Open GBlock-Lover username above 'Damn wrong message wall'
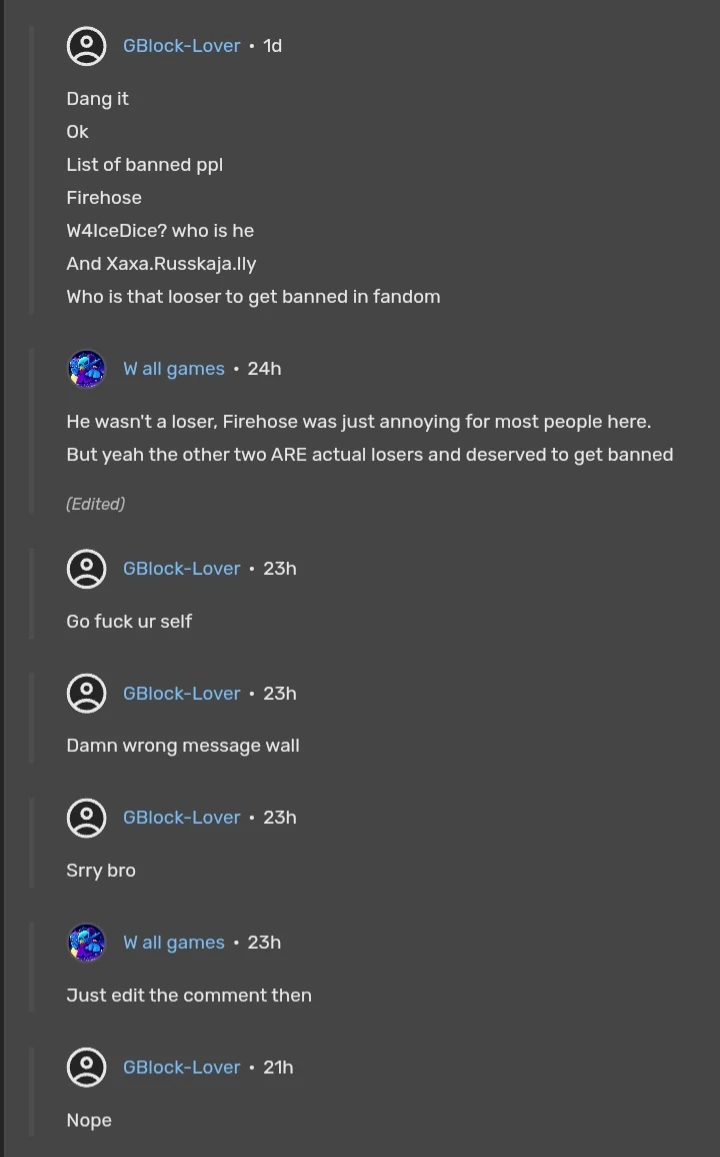Viewport: 720px width, 1157px height. (181, 693)
